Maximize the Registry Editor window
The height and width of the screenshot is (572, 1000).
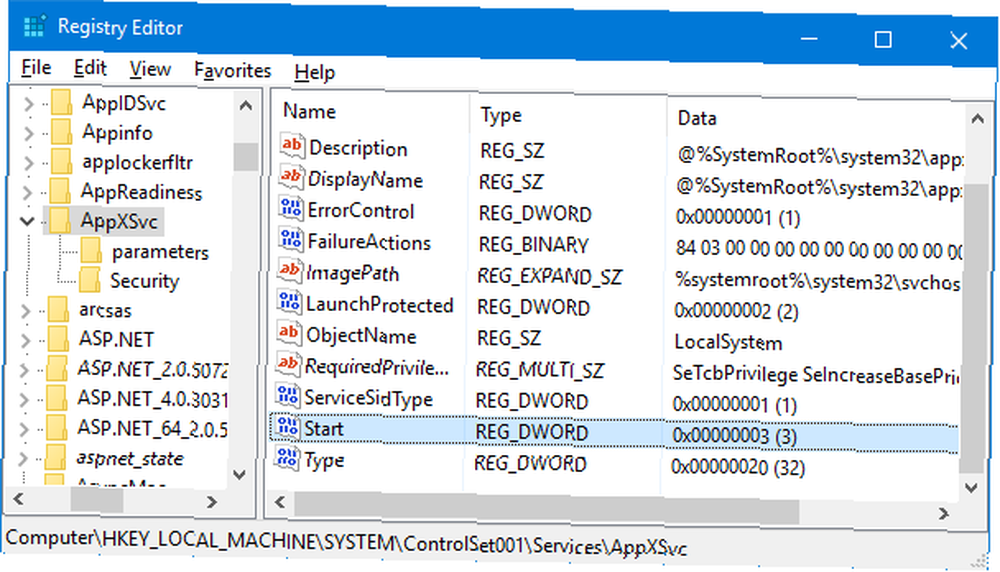click(x=883, y=40)
